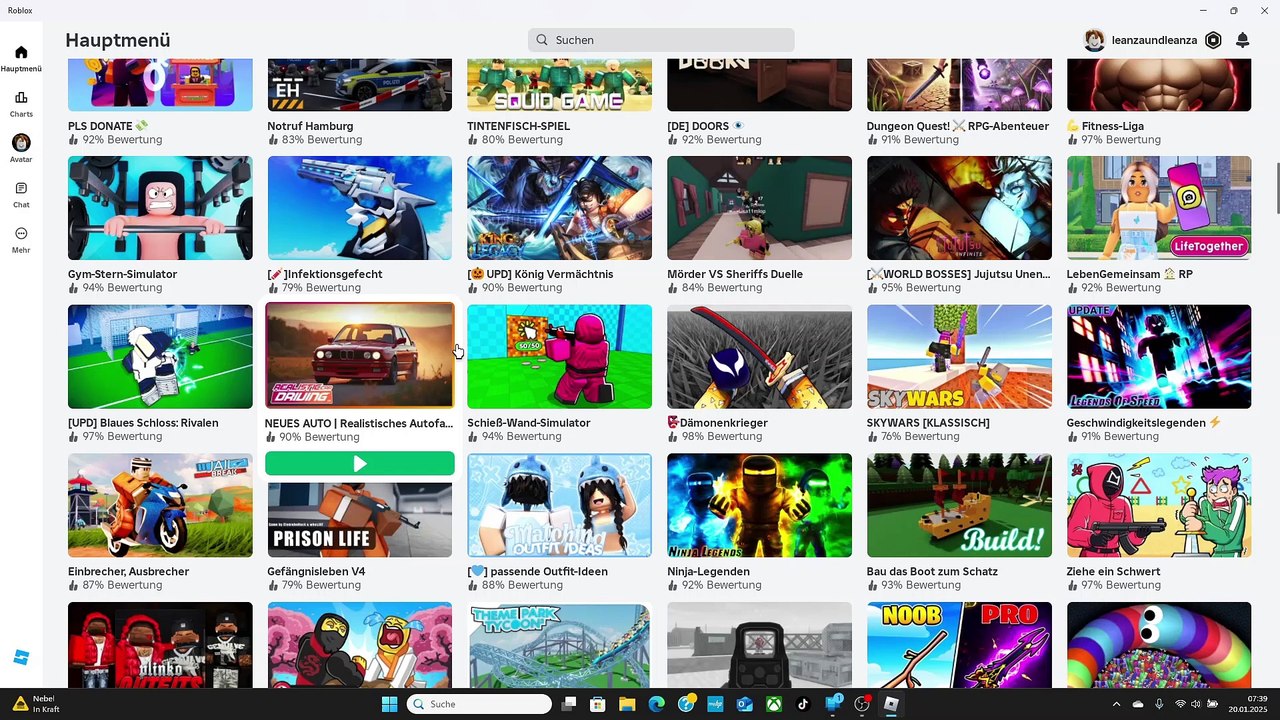Open the notifications bell icon
Image resolution: width=1280 pixels, height=720 pixels.
pos(1242,40)
